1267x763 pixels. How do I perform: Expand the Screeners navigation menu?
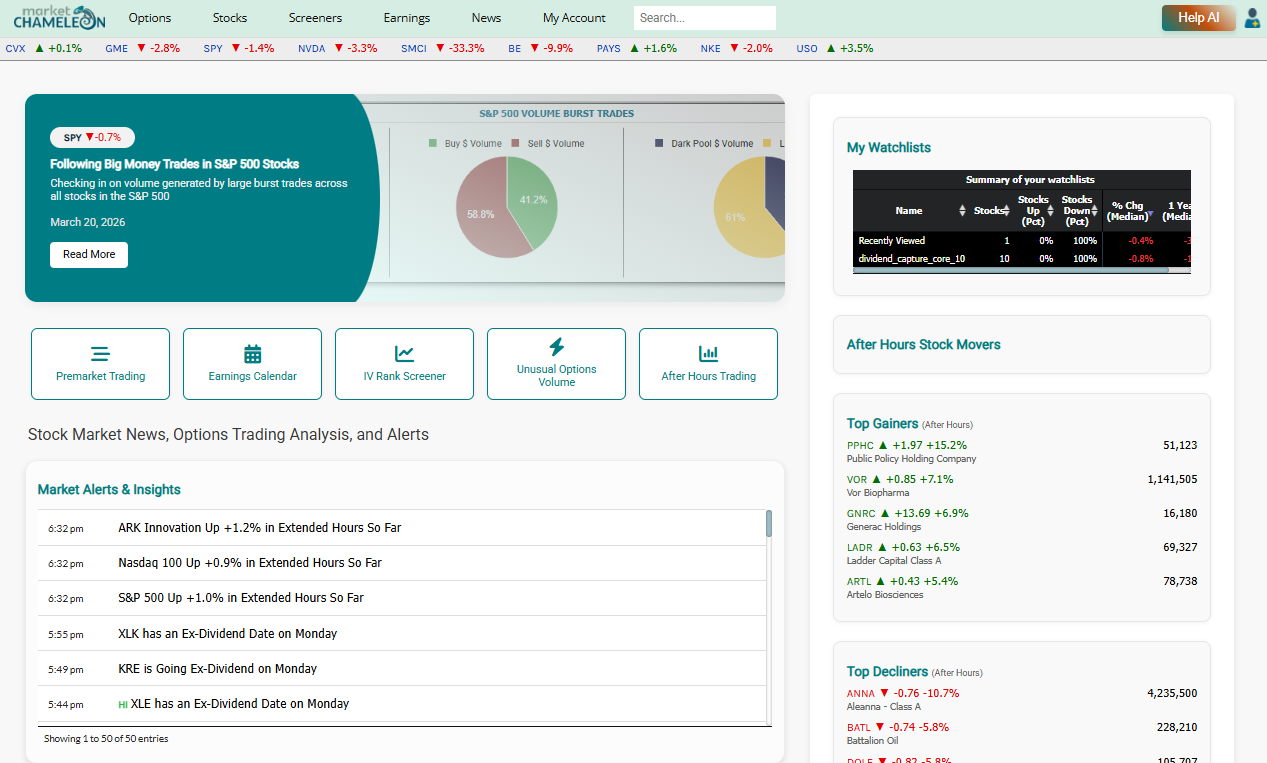315,18
